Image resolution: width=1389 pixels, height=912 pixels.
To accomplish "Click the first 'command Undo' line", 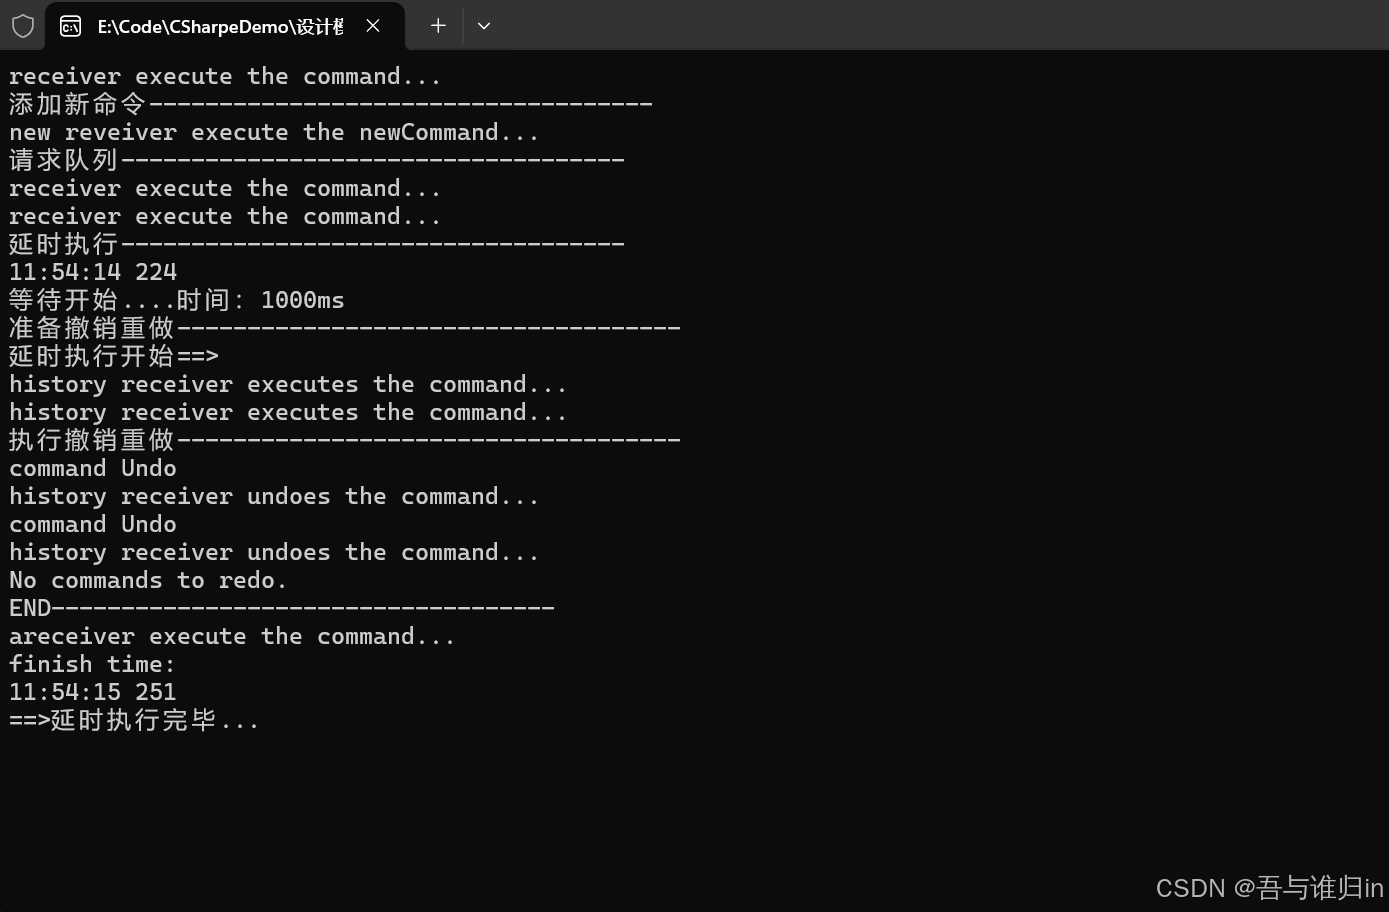I will pos(93,468).
